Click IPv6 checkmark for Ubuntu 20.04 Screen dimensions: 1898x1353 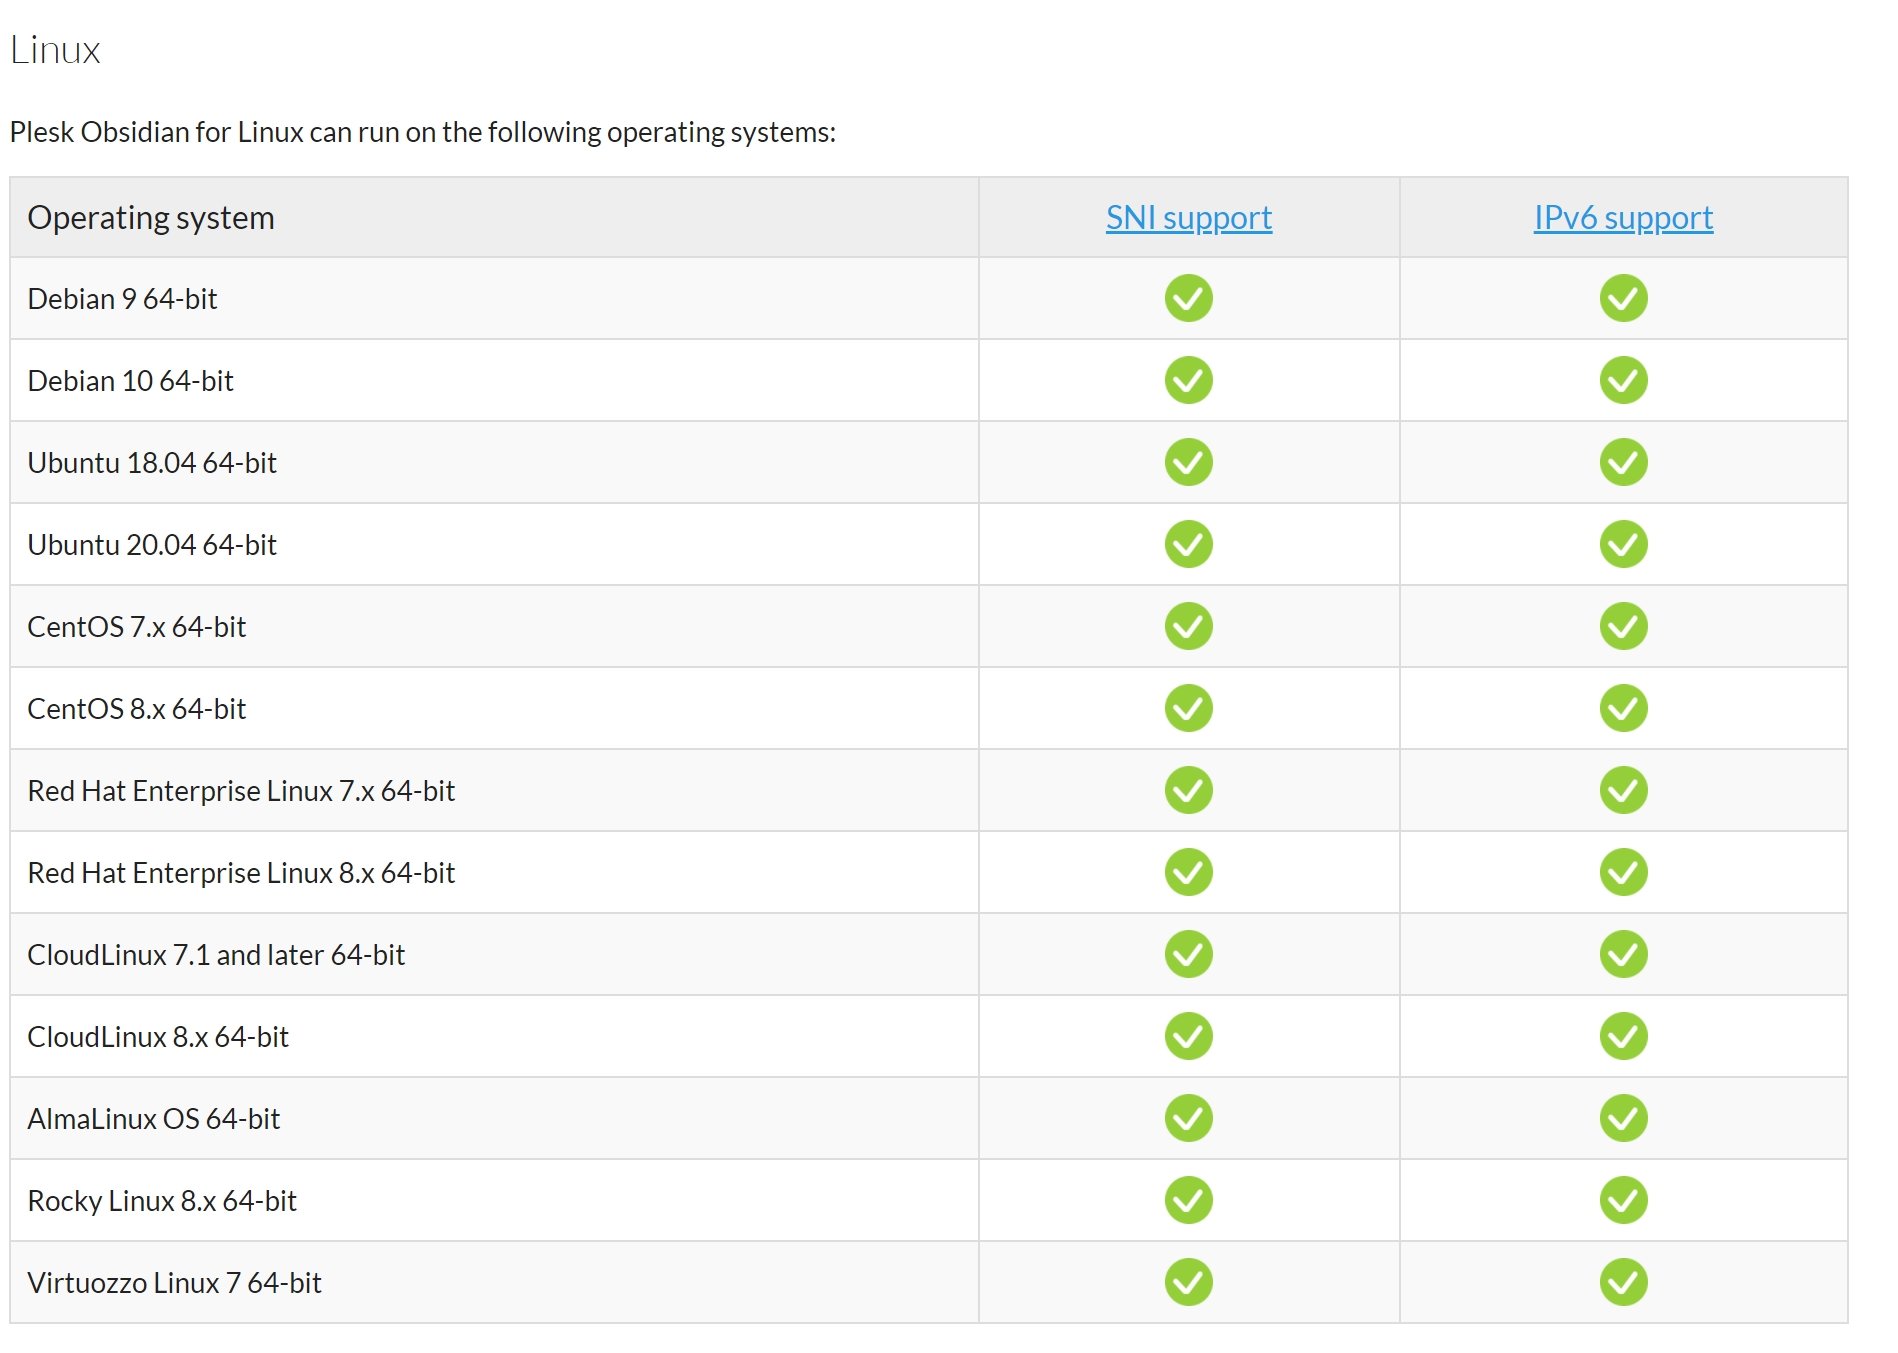tap(1623, 544)
